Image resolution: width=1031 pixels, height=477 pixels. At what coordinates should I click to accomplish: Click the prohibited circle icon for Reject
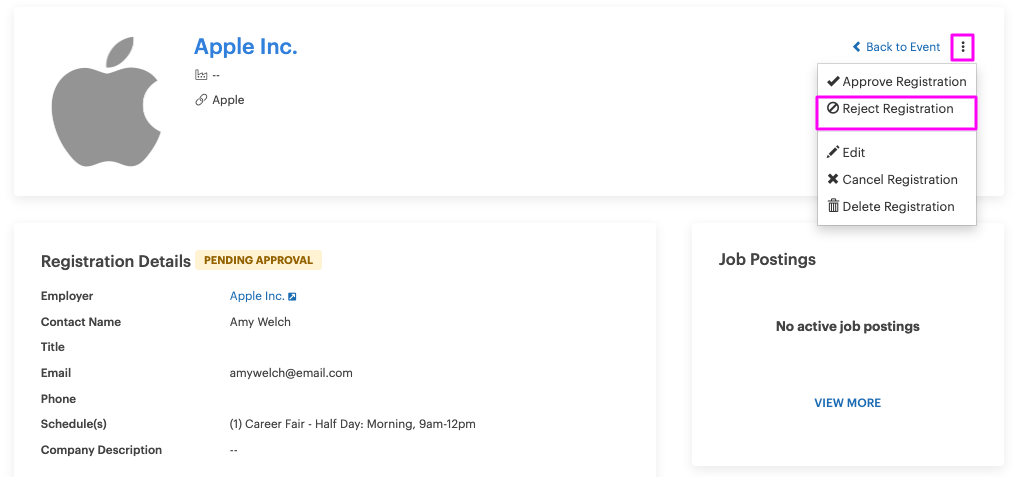point(833,109)
